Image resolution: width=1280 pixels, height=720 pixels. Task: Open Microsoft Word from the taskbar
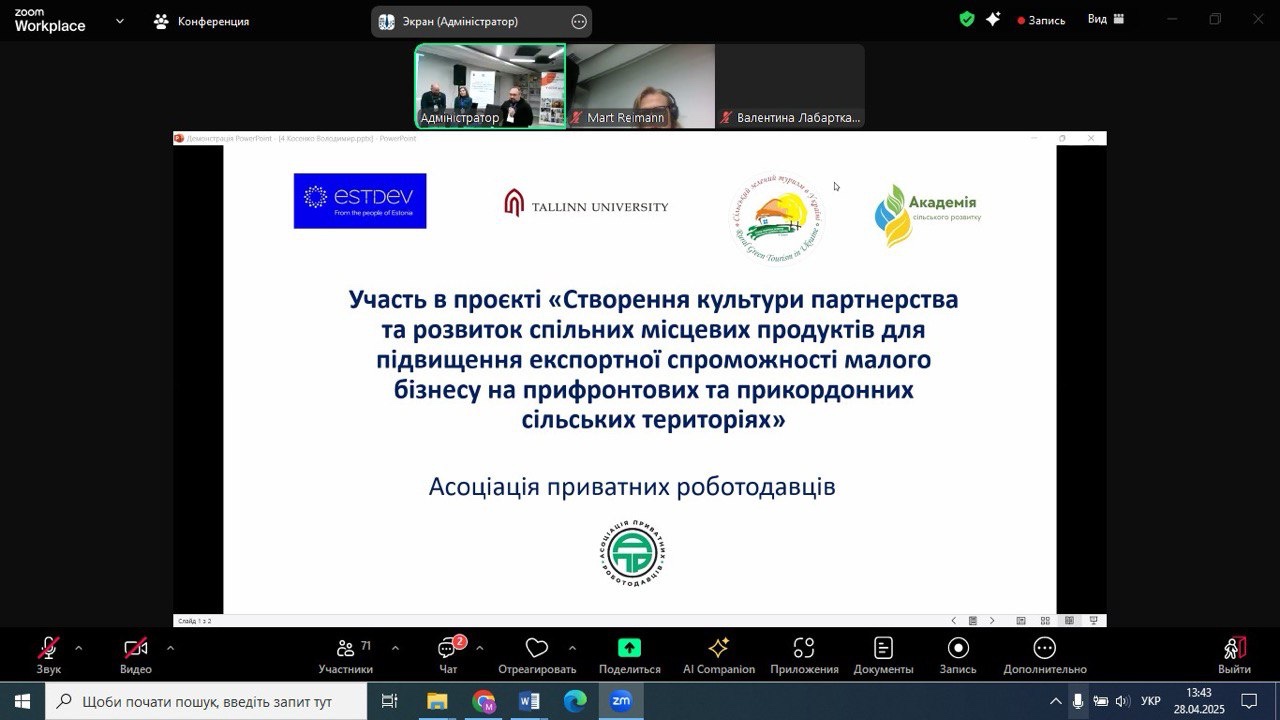pos(529,702)
